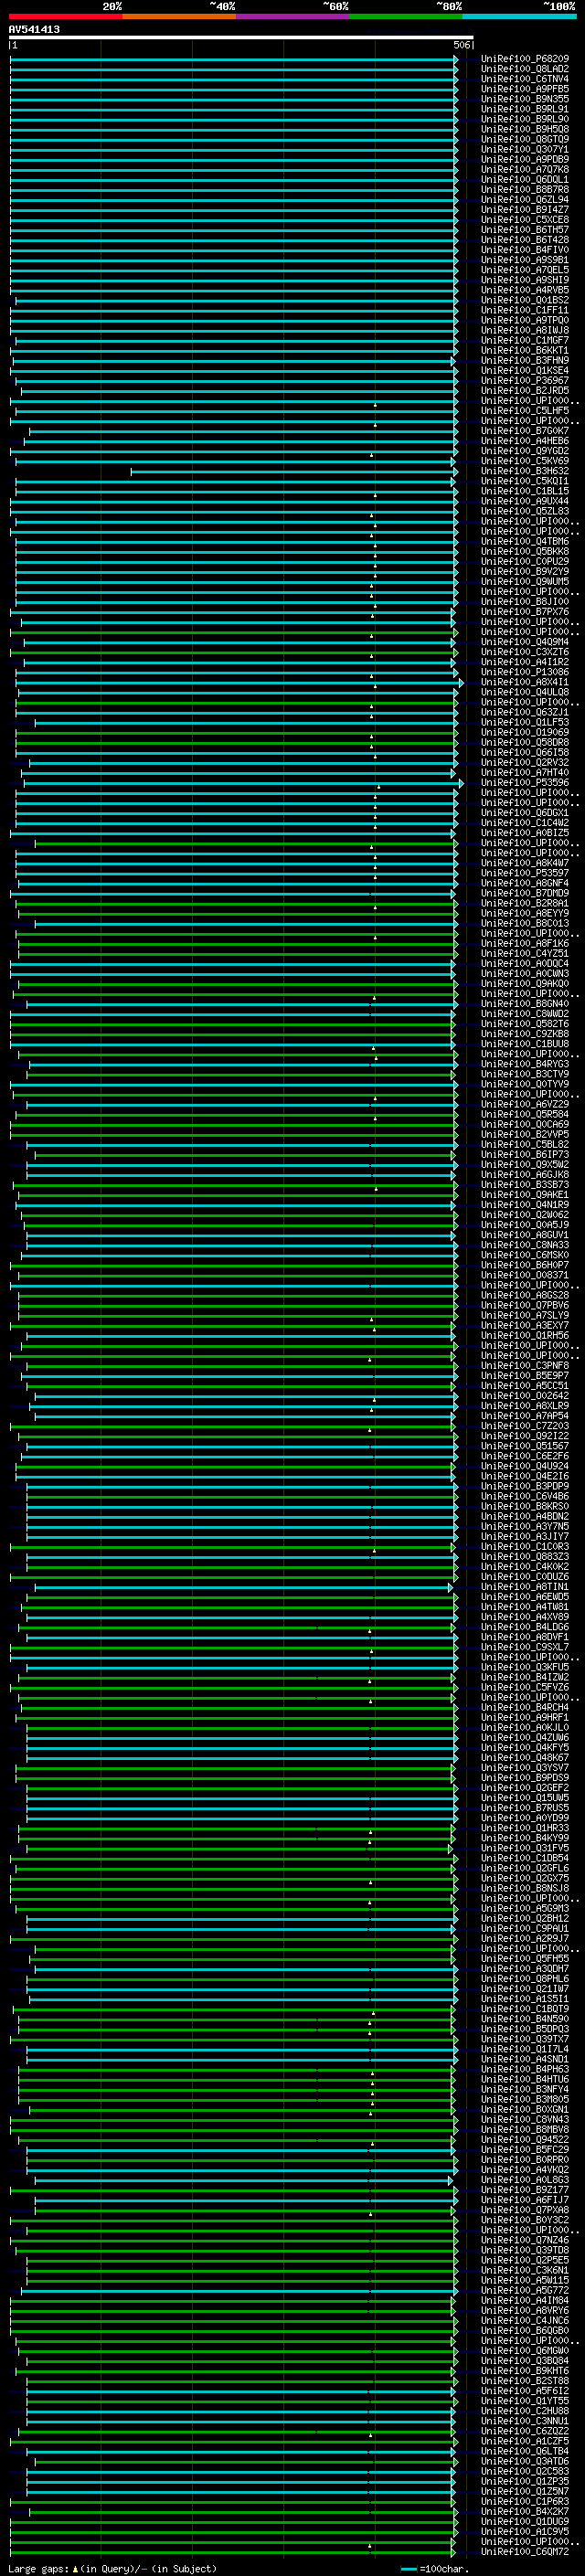Click the green ~80% identity legend segment
The width and height of the screenshot is (585, 2576).
tap(405, 16)
